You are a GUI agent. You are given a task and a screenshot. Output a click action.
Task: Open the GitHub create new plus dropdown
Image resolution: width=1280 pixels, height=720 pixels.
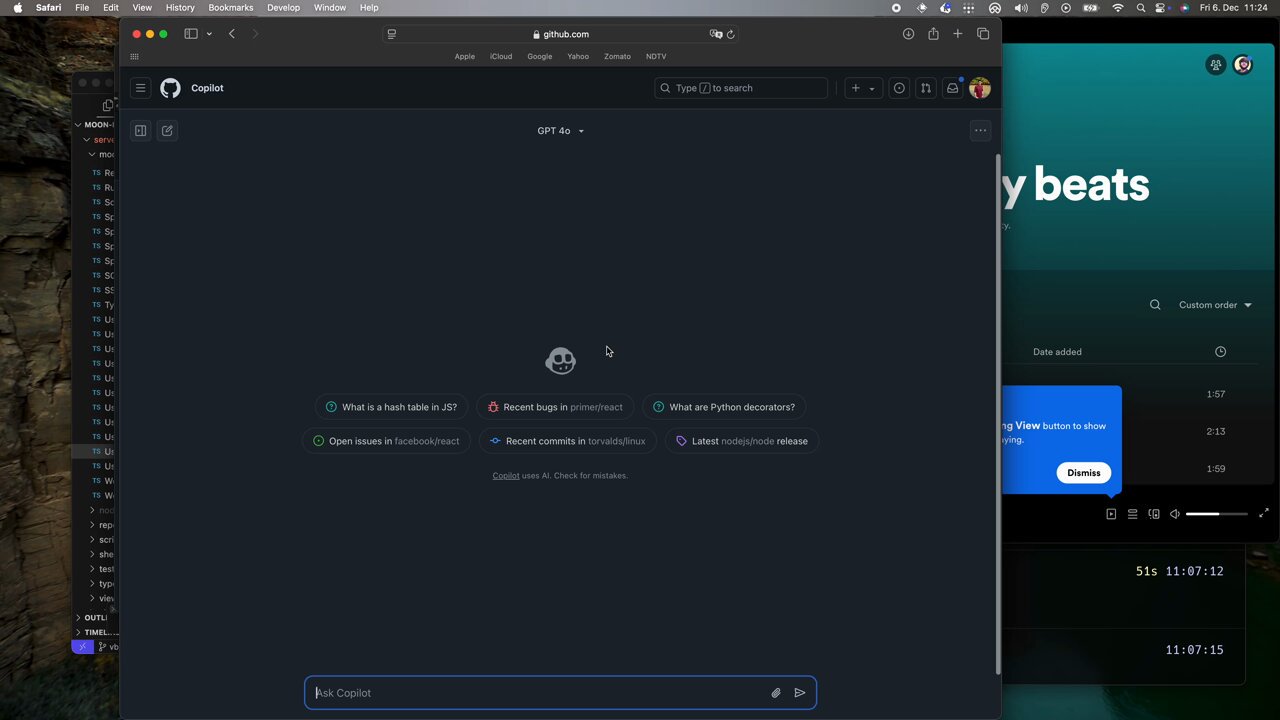[862, 88]
